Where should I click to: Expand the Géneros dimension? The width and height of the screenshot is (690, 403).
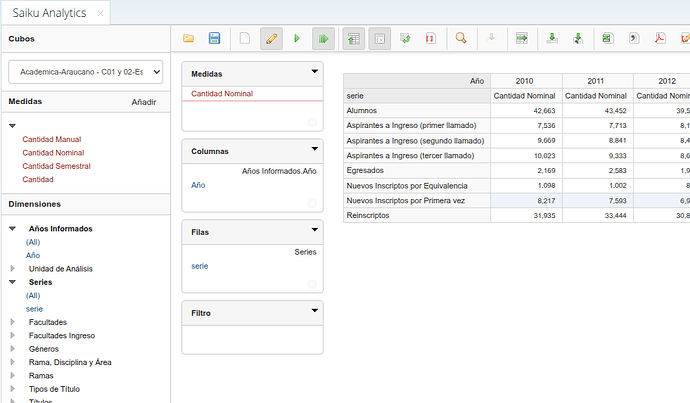tap(12, 349)
